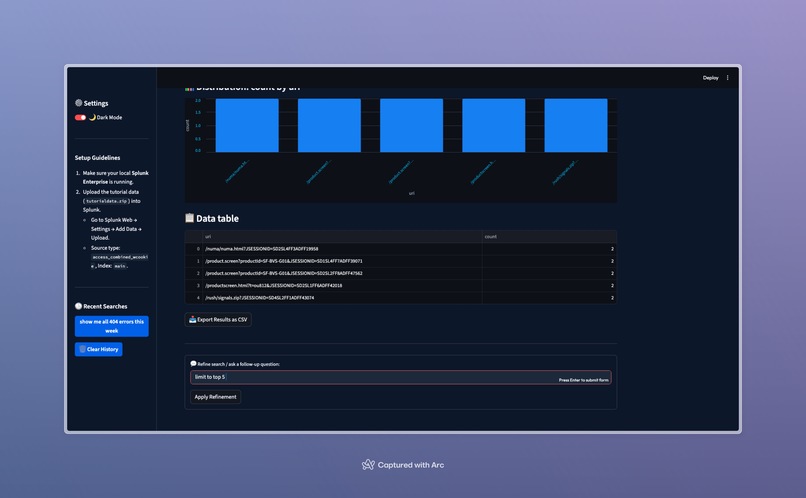Open the three-dot main menu
The image size is (806, 498).
(727, 78)
